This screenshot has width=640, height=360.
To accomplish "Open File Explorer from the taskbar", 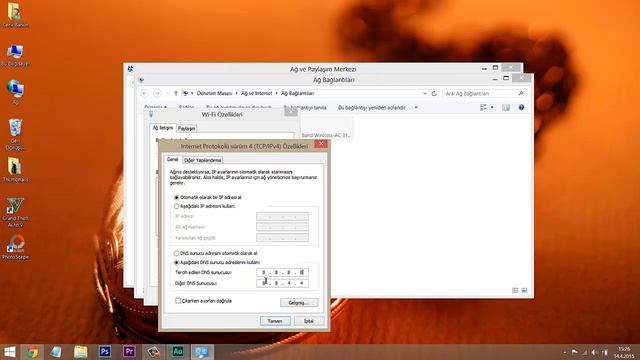I will (x=80, y=352).
